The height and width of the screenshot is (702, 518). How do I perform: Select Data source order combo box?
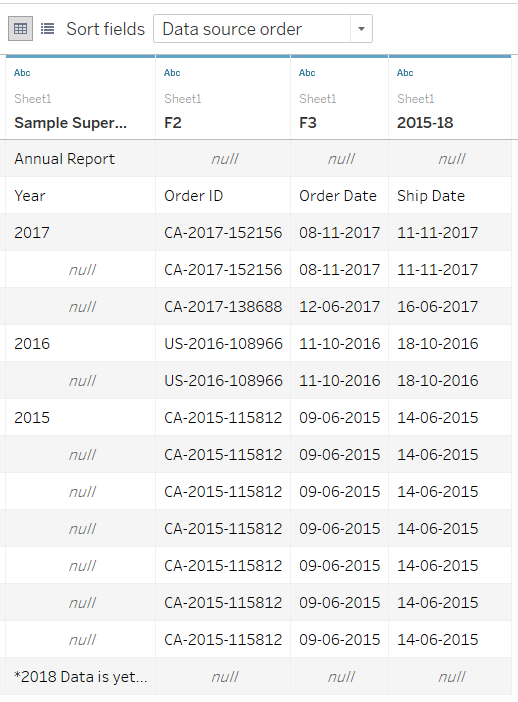263,29
